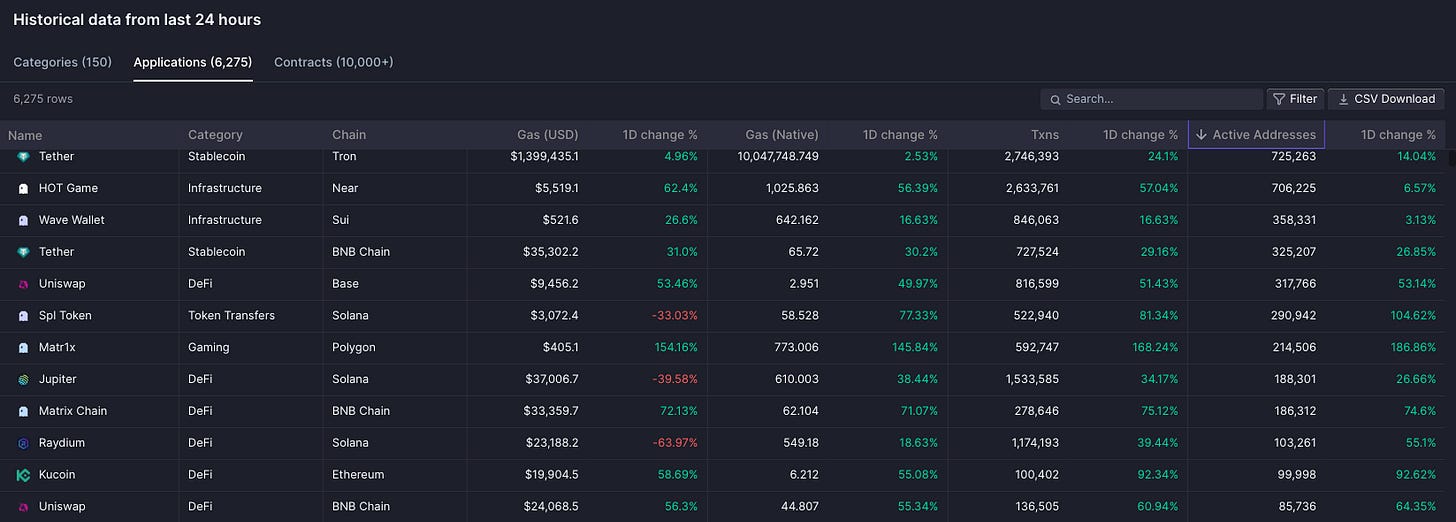Focus the Search input field

pos(1152,99)
